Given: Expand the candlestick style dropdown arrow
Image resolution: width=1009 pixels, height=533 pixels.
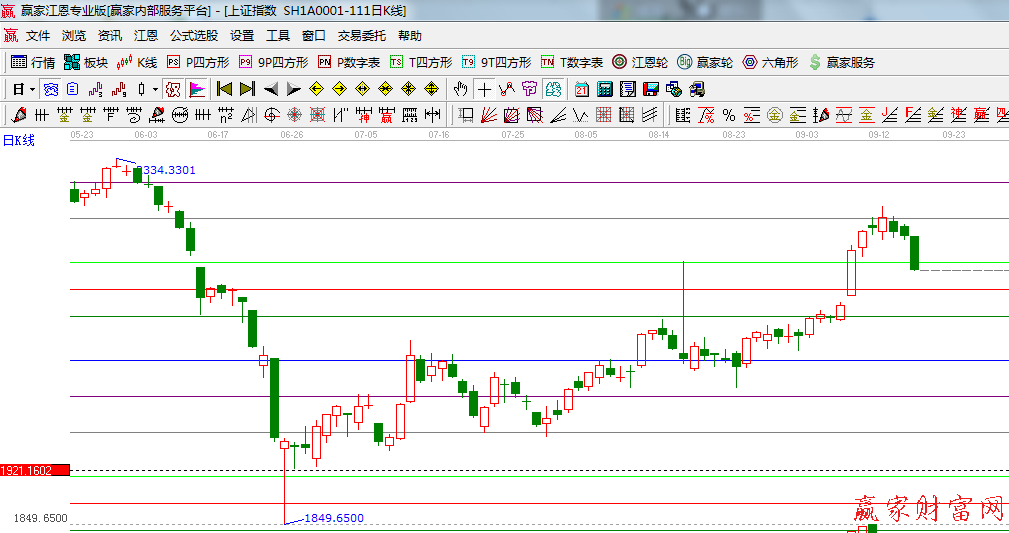Looking at the screenshot, I should pos(155,89).
